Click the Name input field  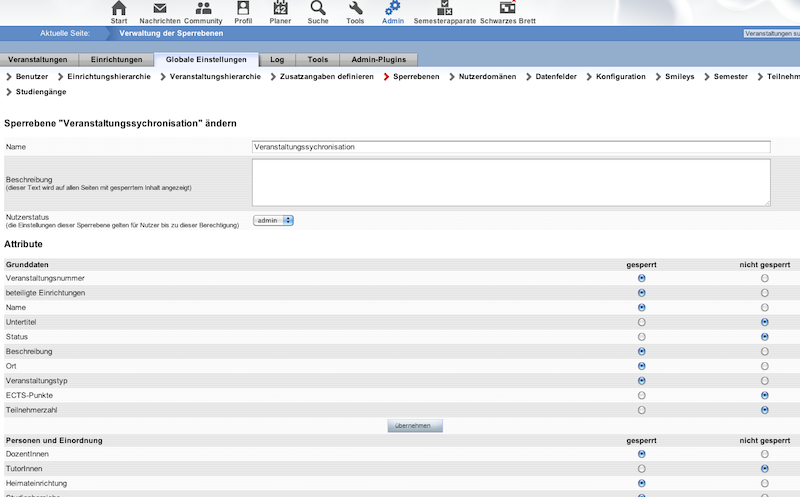(511, 147)
